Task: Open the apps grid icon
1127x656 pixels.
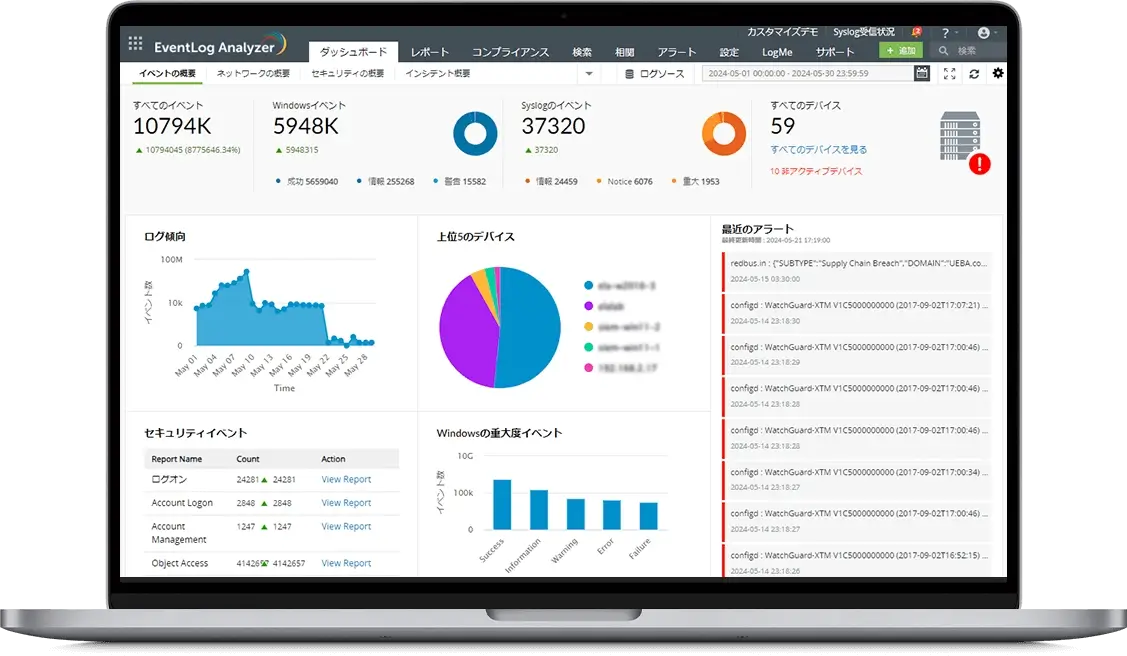Action: pyautogui.click(x=135, y=43)
